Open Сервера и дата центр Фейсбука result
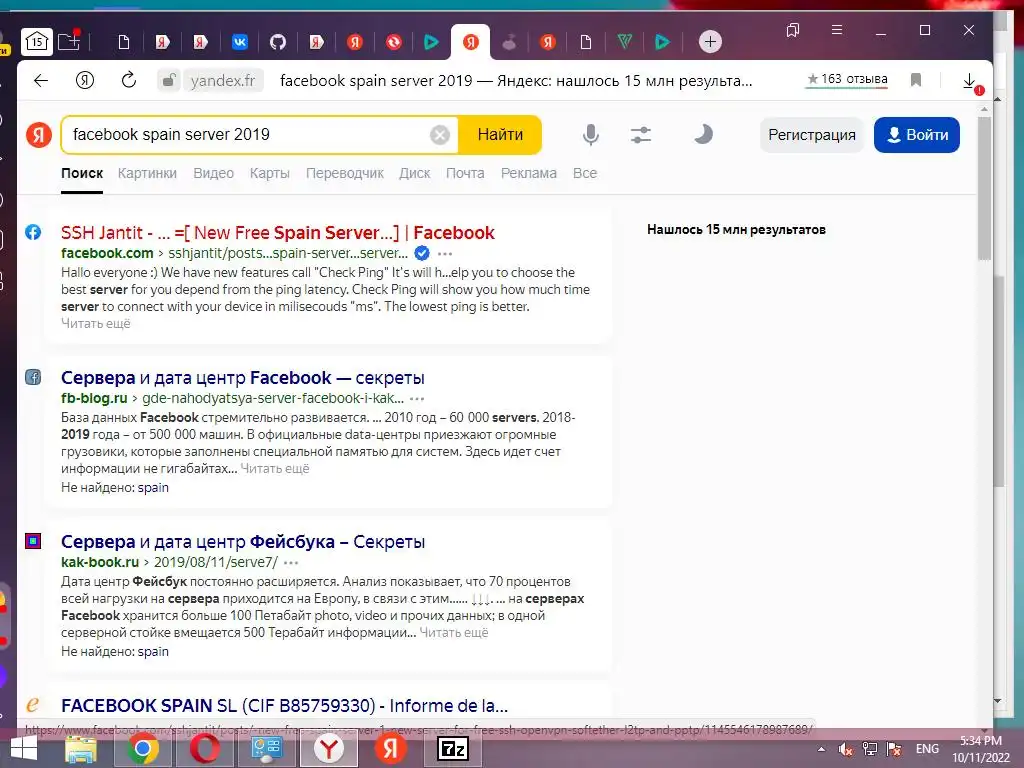Screen dimensions: 1024x768 click(242, 541)
